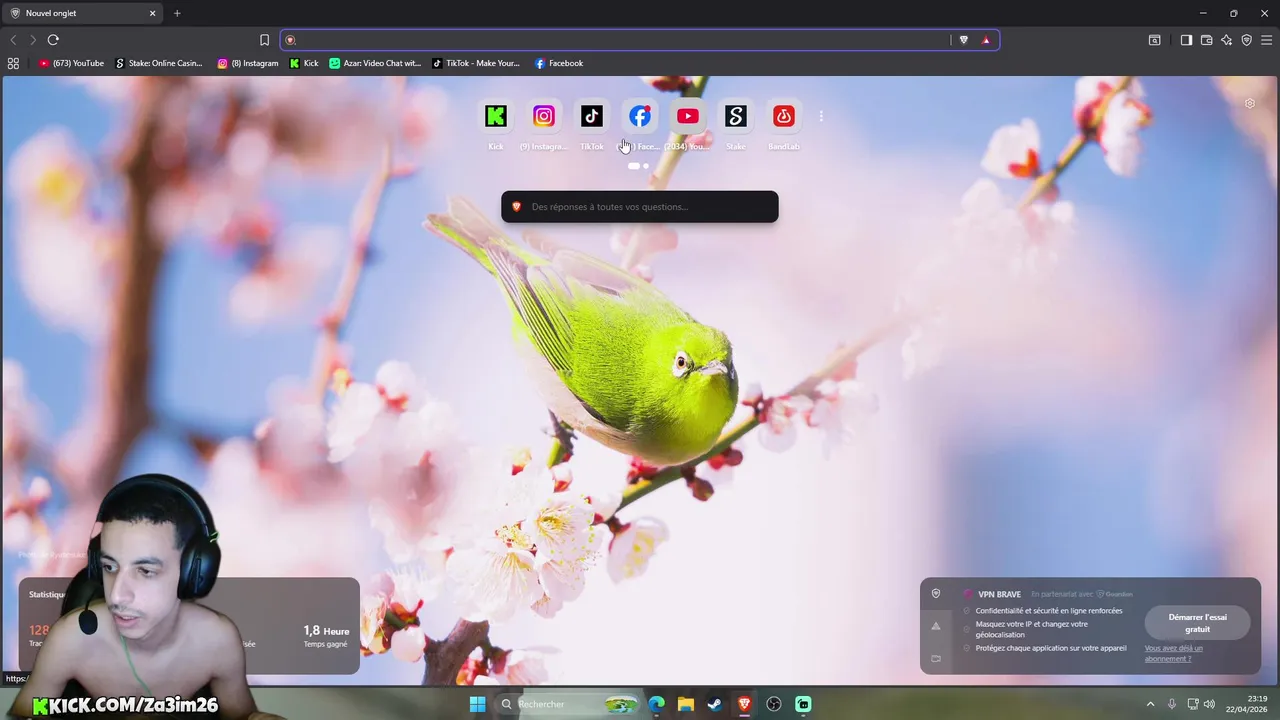Add a new tab with plus button
The width and height of the screenshot is (1280, 720).
pos(177,13)
